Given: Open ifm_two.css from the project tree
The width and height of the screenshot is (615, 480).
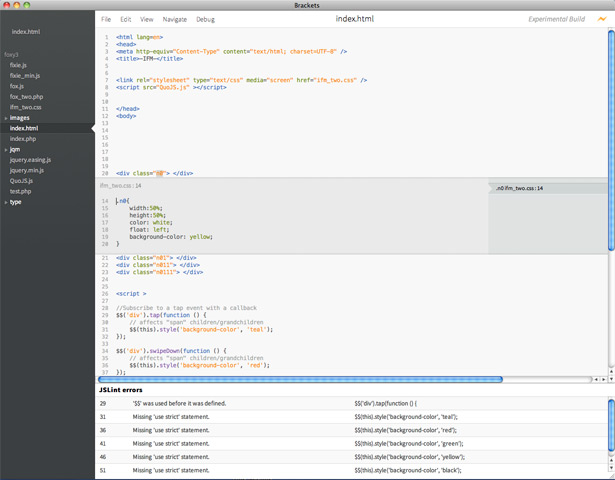Looking at the screenshot, I should click(26, 107).
